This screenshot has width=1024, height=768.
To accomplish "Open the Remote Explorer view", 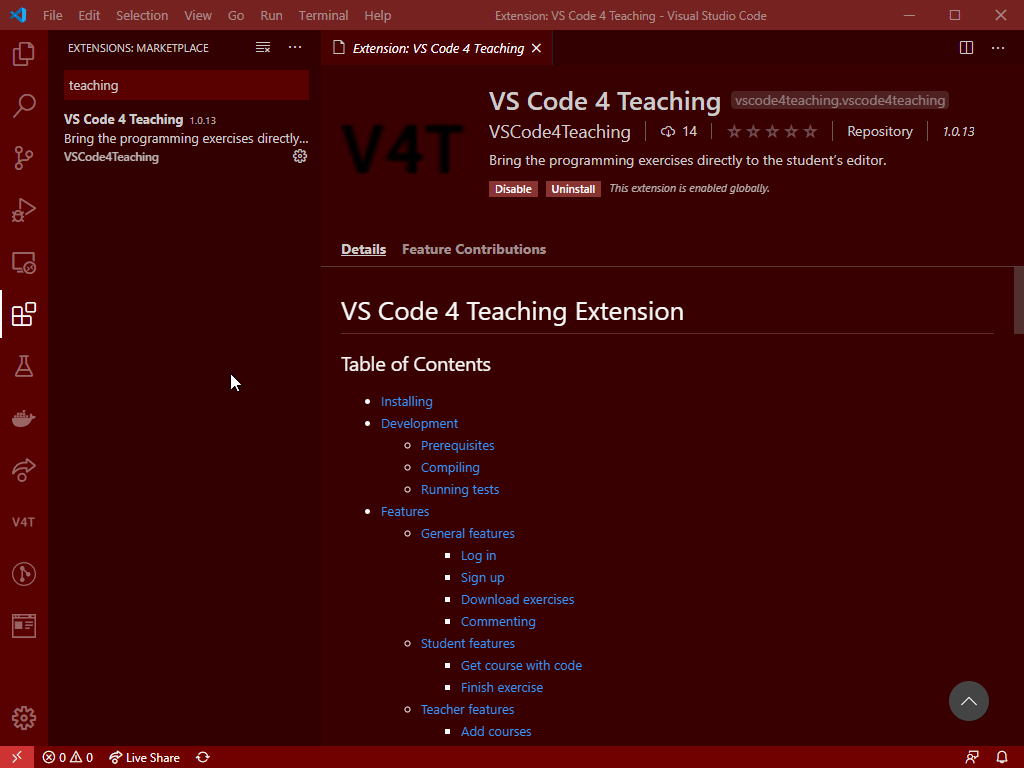I will 24,263.
